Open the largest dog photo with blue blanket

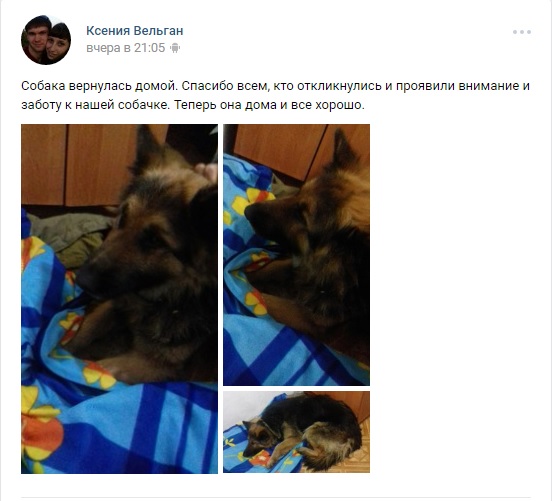coord(119,299)
